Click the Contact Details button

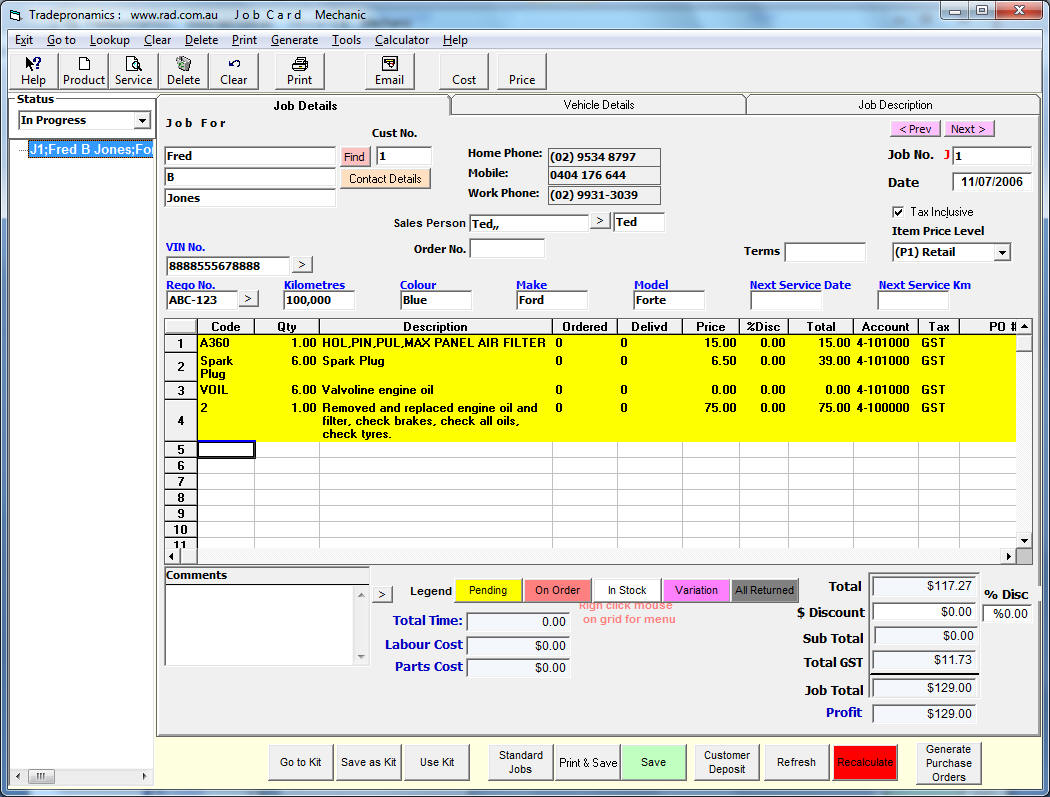[x=385, y=178]
